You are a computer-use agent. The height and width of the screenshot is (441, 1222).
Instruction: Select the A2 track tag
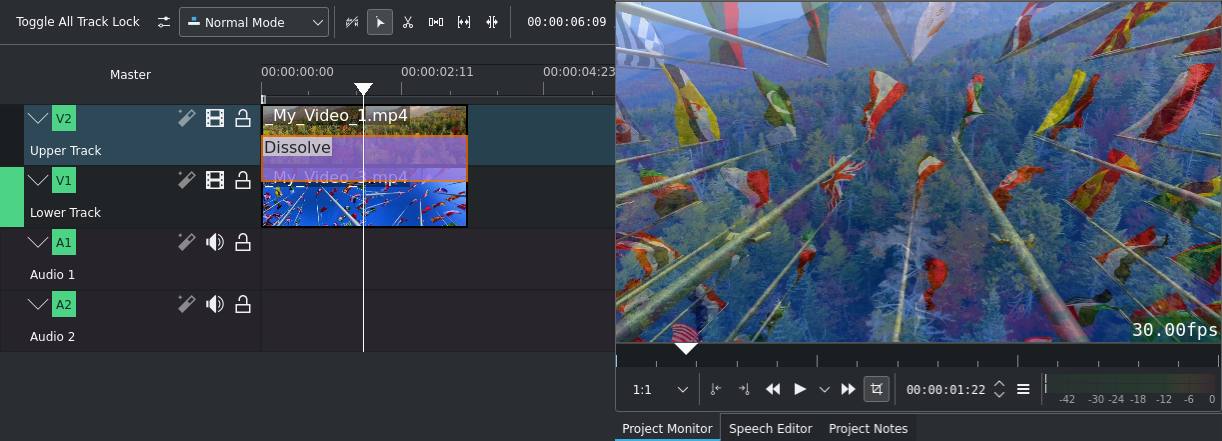[x=64, y=305]
